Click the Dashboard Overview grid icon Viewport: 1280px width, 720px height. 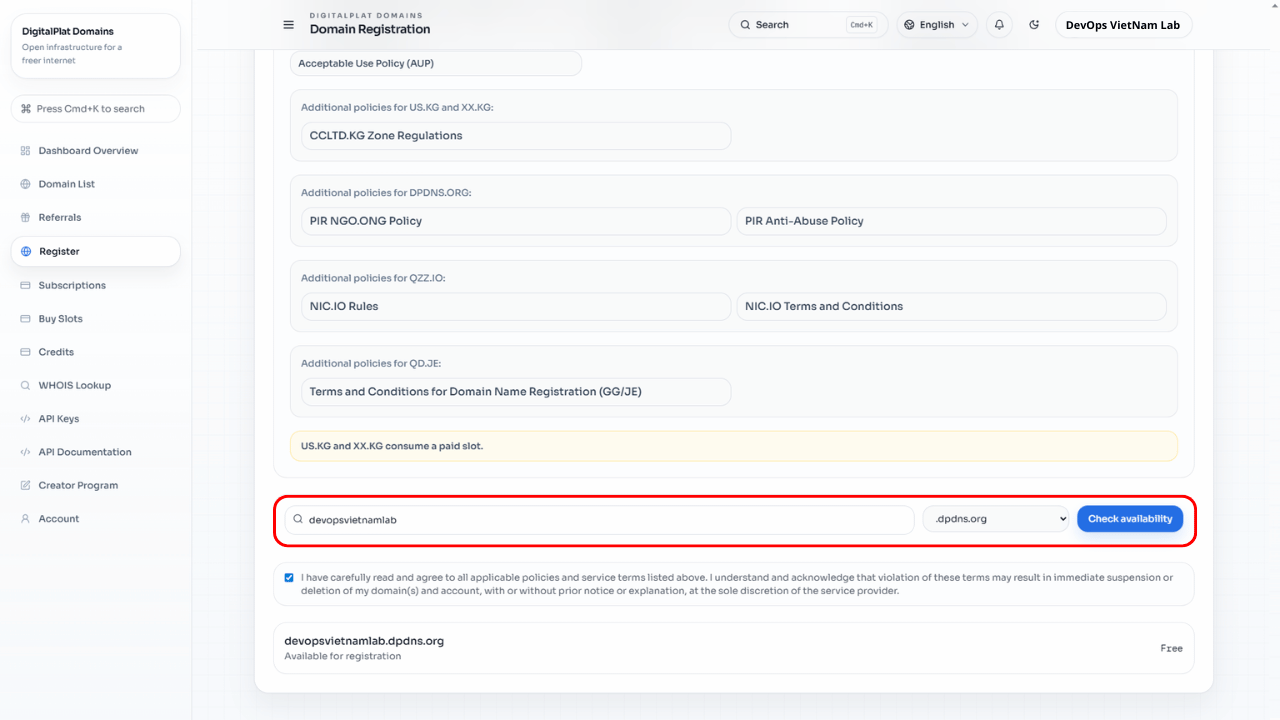(25, 151)
